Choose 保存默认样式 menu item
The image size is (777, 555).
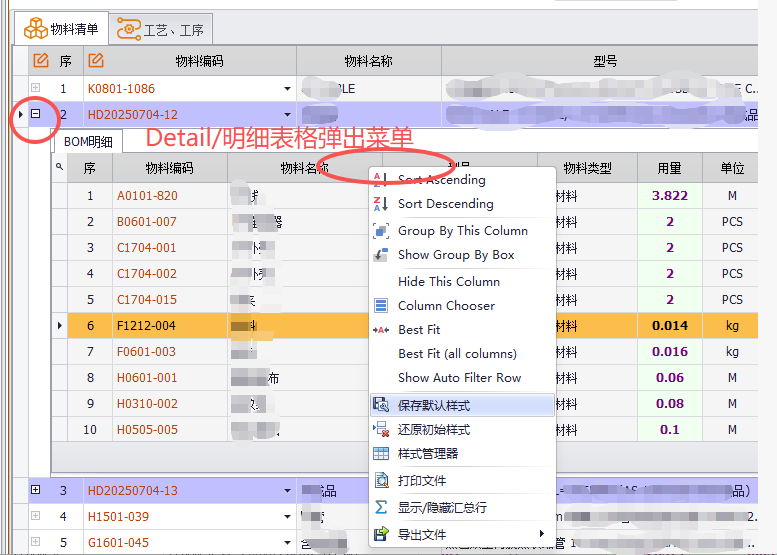[x=462, y=405]
